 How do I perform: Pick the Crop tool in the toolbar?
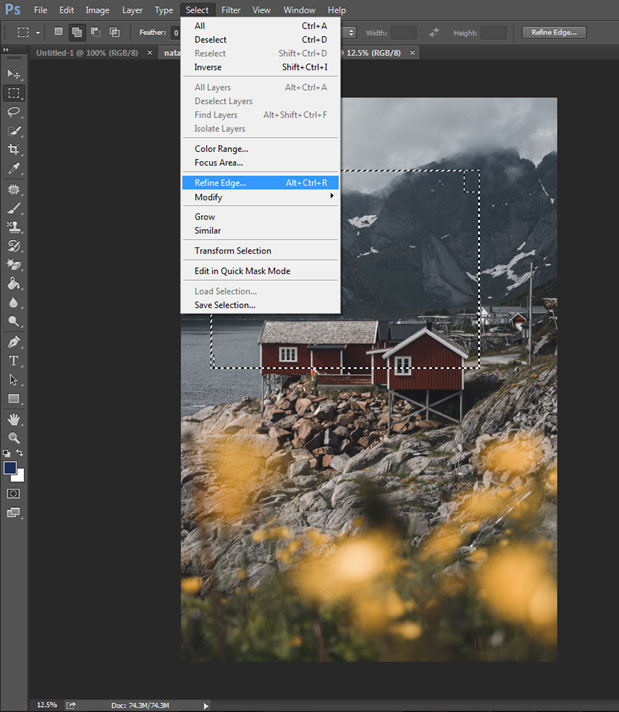point(14,150)
